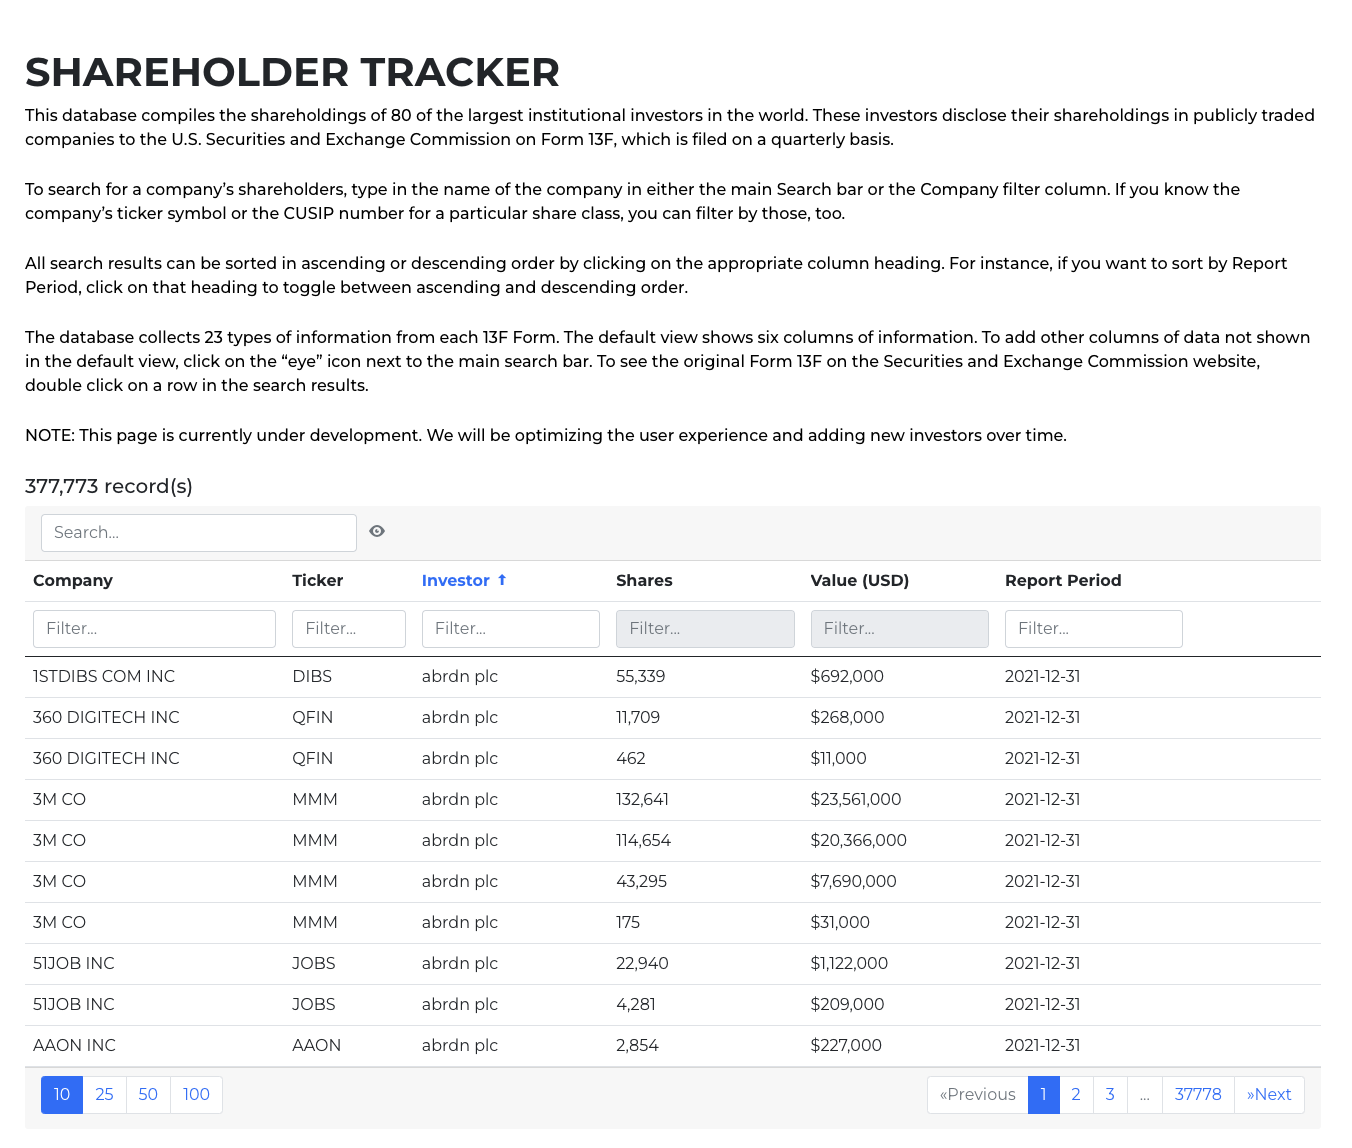Click the SHAREHOLDER TRACKER page heading
1352x1148 pixels.
click(292, 72)
